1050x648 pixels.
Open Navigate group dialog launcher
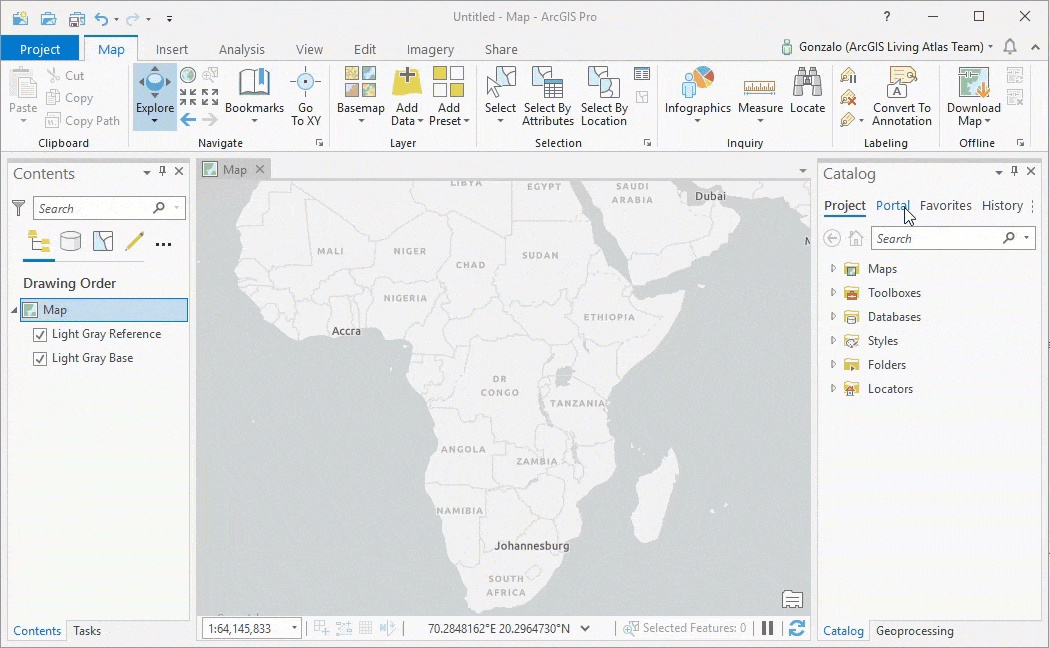(x=319, y=143)
